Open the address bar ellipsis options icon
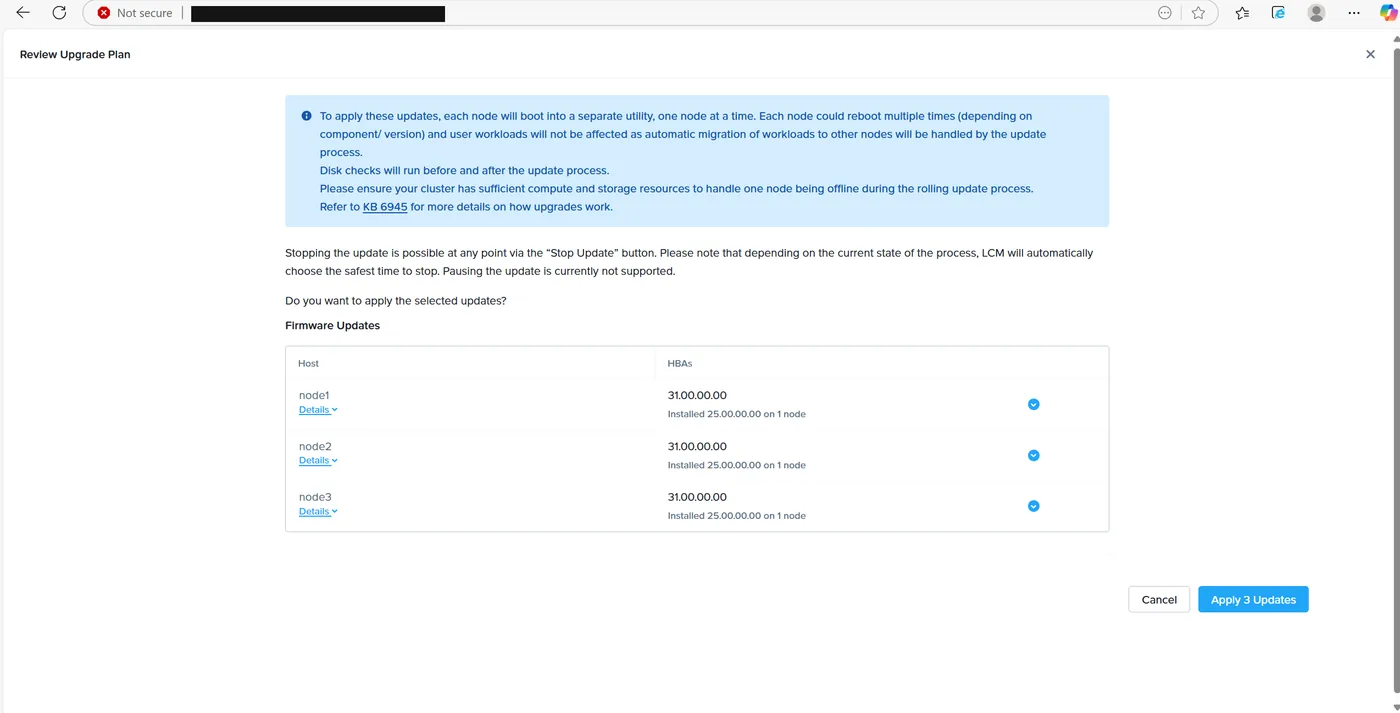Viewport: 1400px width, 713px height. pos(1164,13)
